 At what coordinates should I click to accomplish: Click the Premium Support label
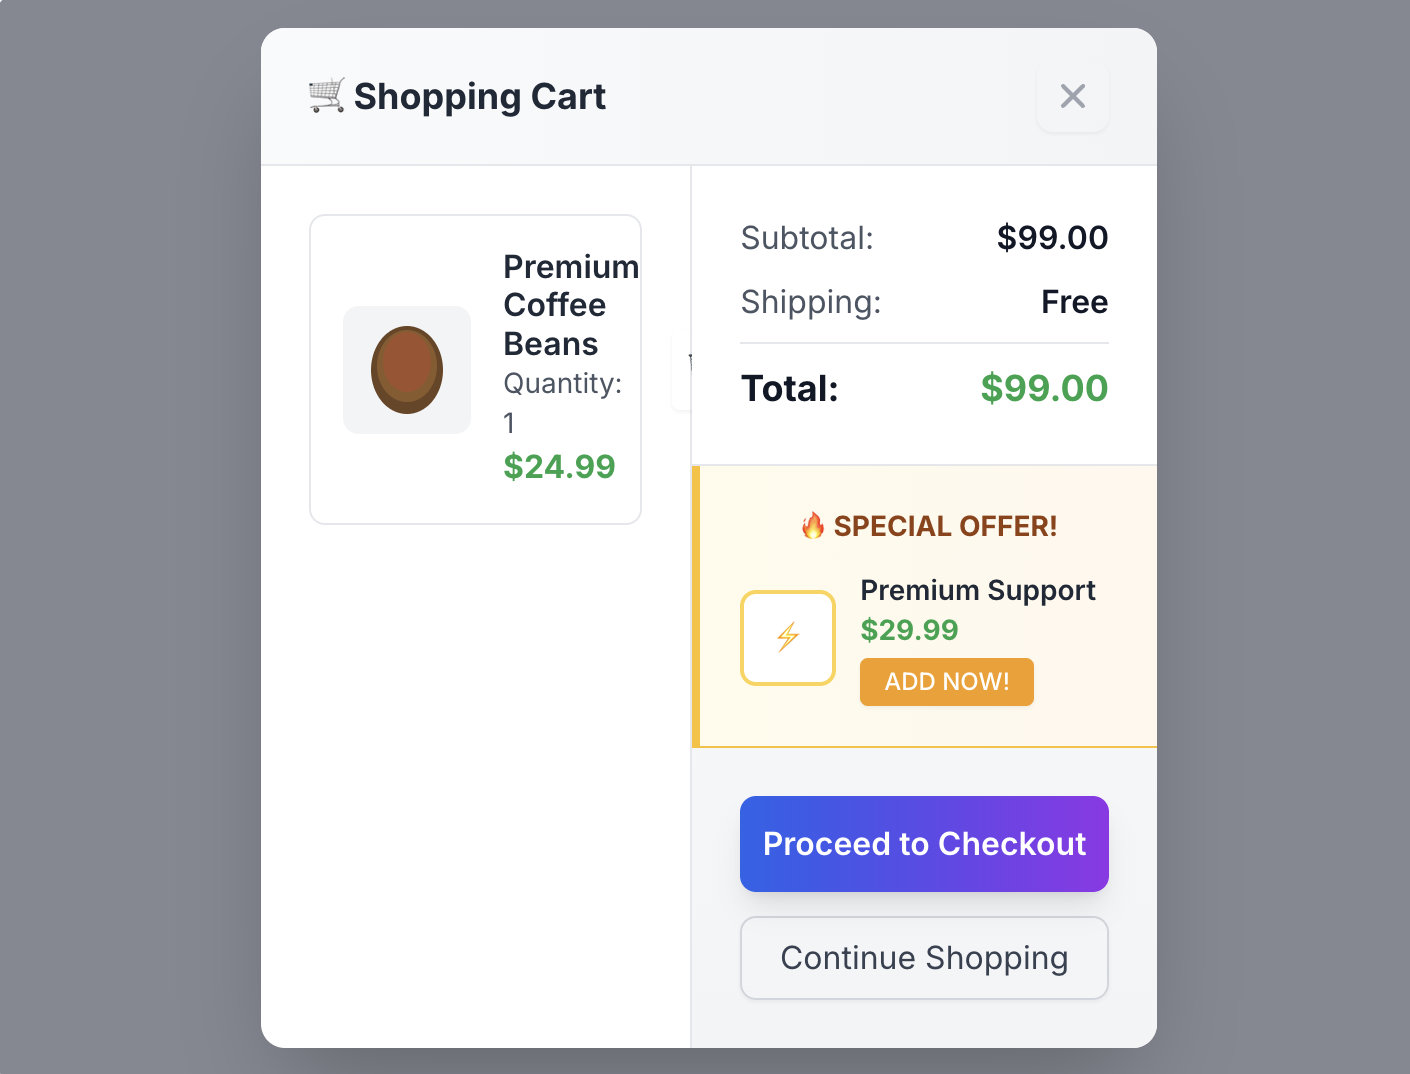(x=977, y=590)
